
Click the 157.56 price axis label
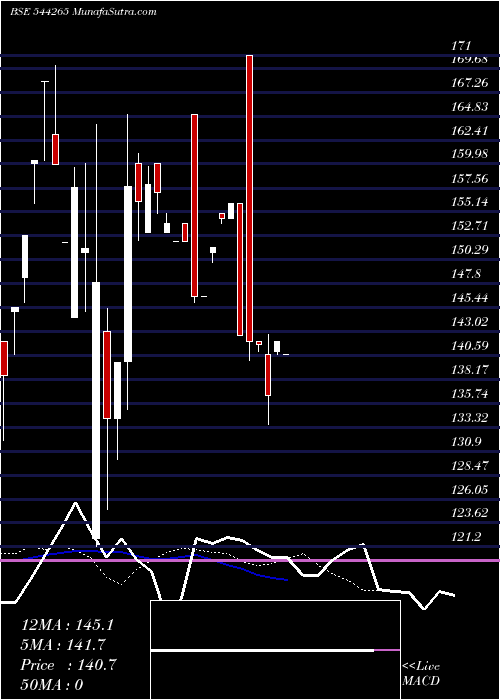point(469,179)
